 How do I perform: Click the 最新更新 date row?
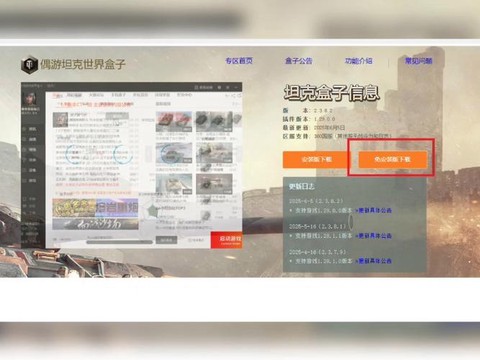(314, 127)
